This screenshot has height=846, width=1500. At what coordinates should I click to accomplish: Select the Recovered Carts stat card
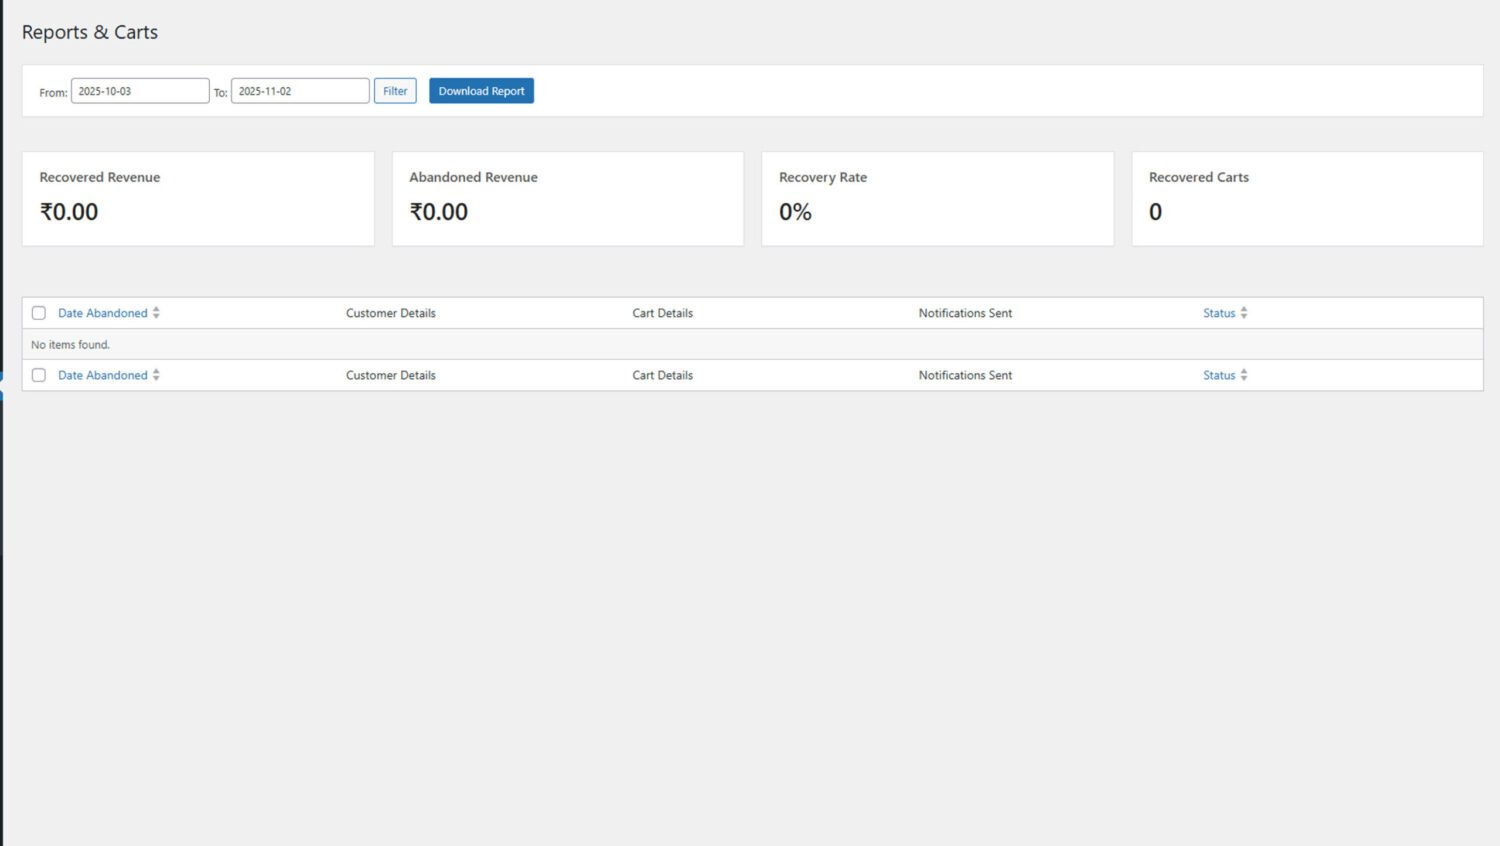click(1307, 198)
